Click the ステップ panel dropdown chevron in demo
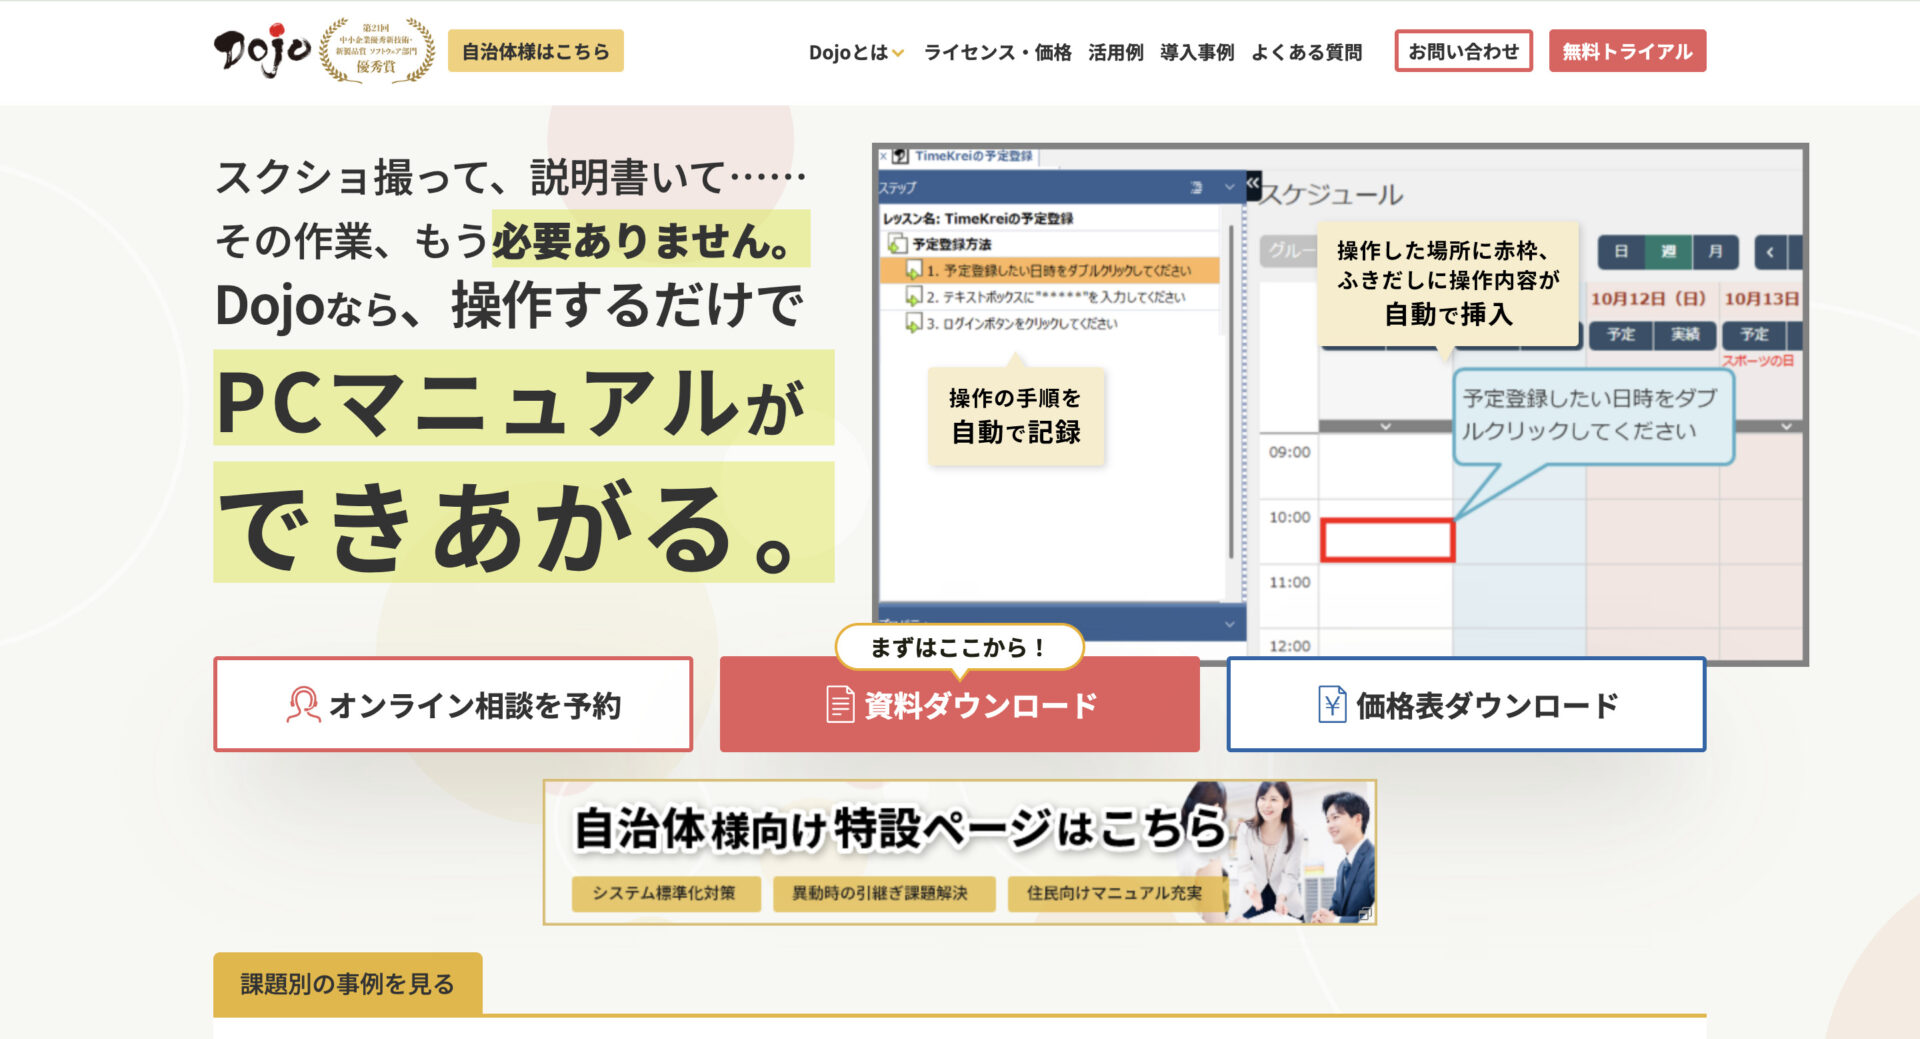 (x=1229, y=187)
